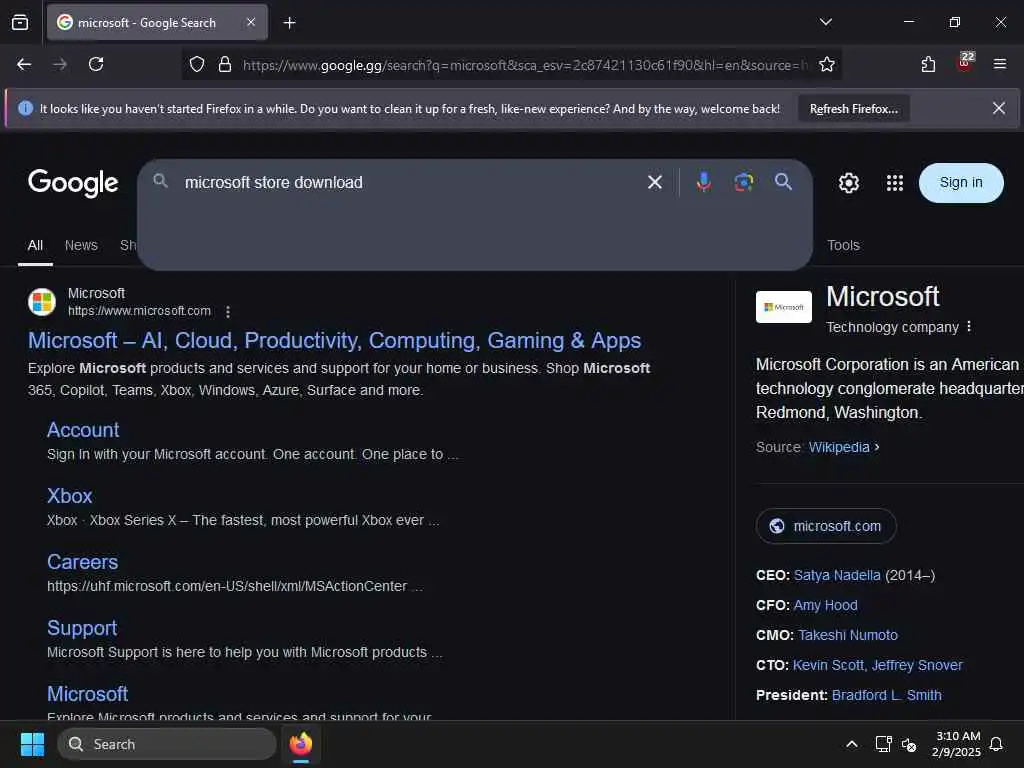Screen dimensions: 1024x768
Task: Open the Xbox sitelink
Action: click(x=69, y=496)
